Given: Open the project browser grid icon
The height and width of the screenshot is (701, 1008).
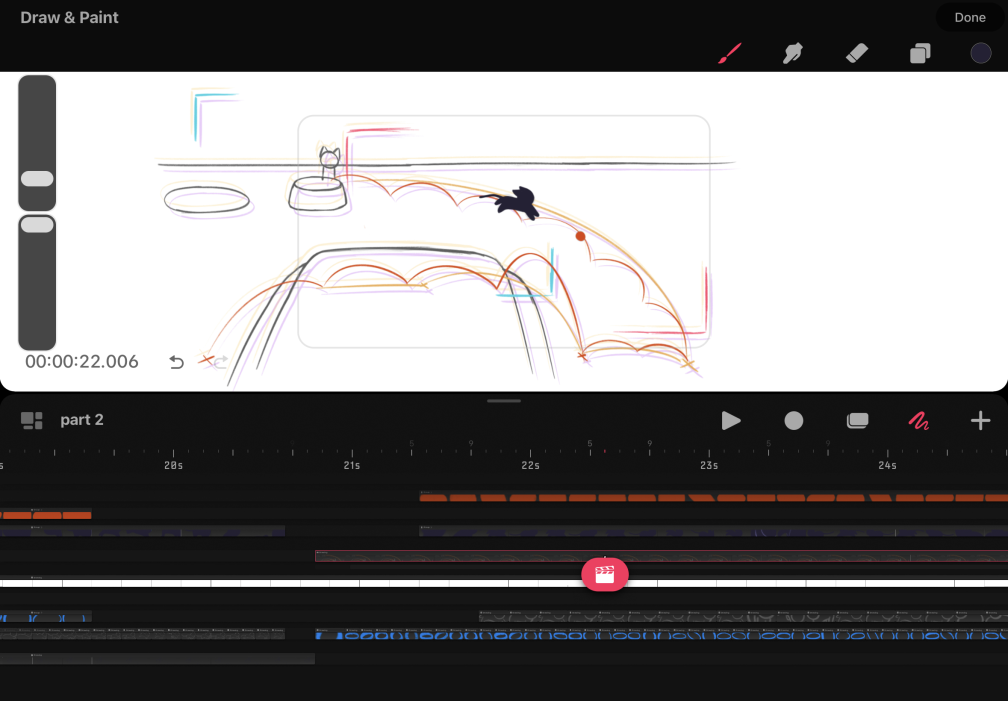Looking at the screenshot, I should pyautogui.click(x=32, y=421).
